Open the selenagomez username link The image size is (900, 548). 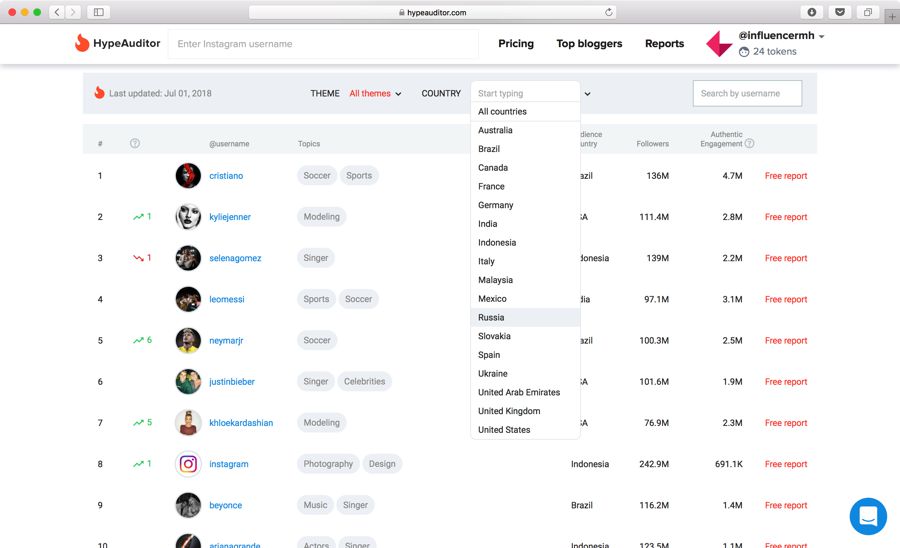[235, 258]
